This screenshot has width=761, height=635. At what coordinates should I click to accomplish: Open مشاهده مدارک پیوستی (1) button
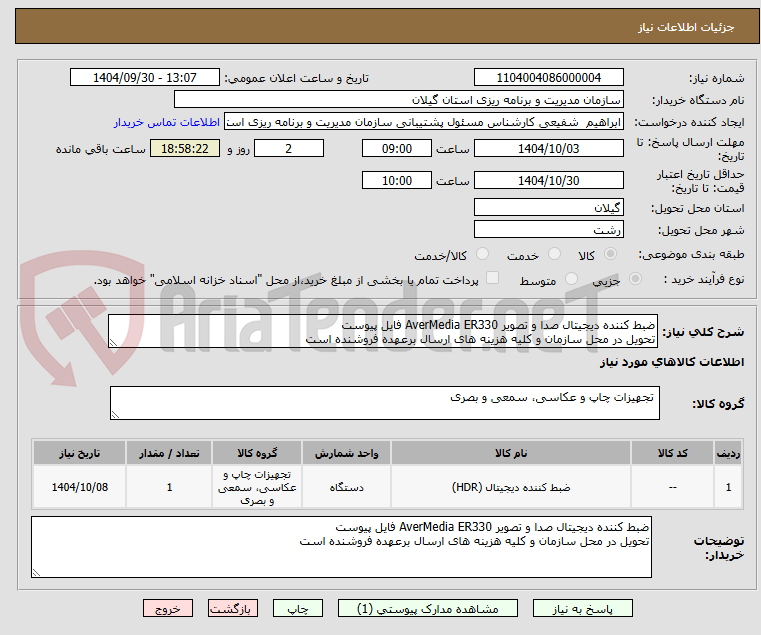428,608
